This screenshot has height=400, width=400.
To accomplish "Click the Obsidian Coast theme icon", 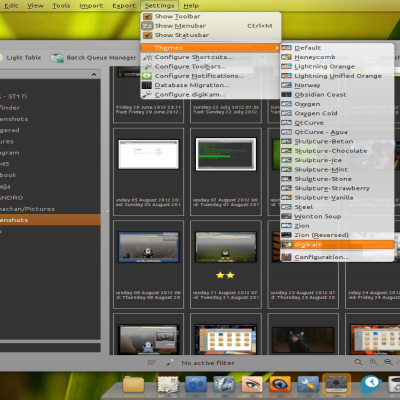I will (286, 95).
